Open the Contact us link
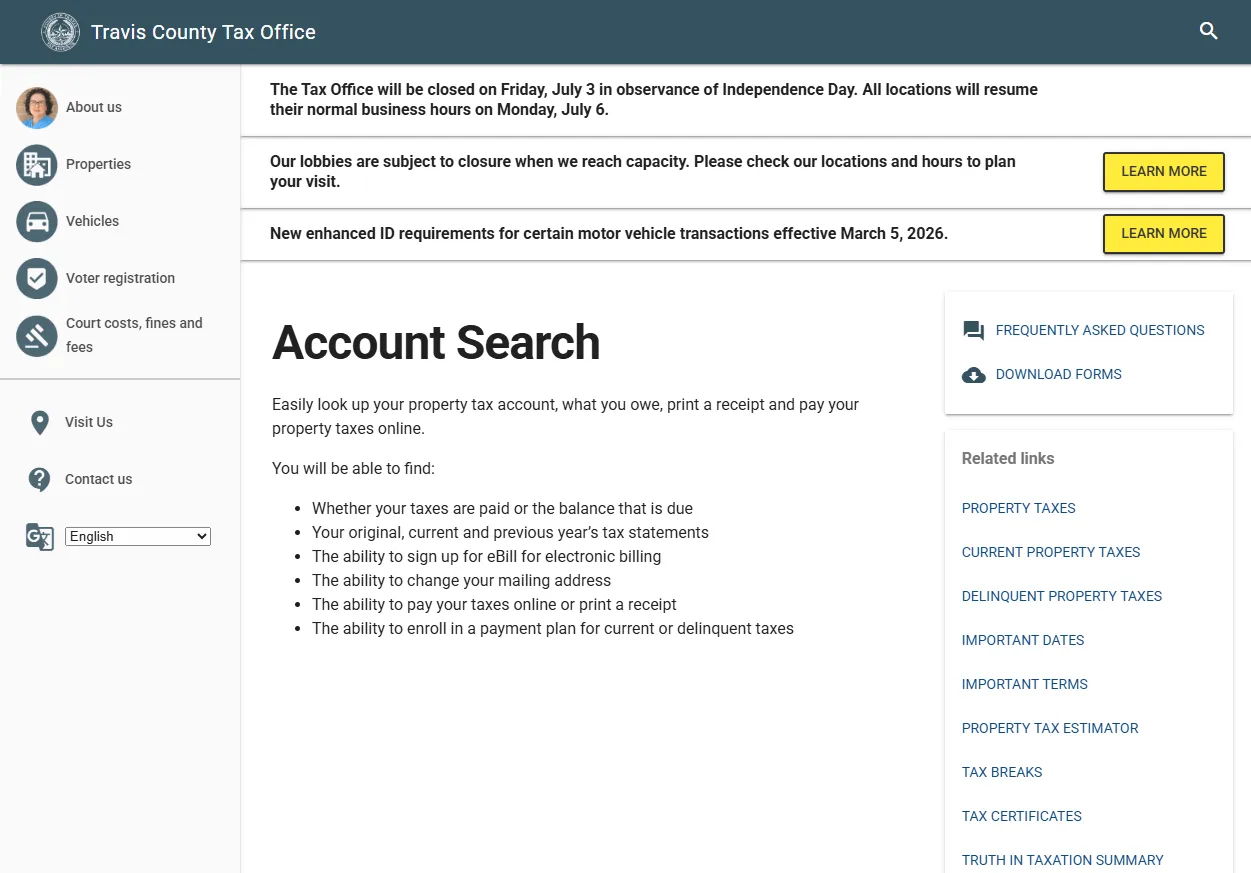Image resolution: width=1251 pixels, height=873 pixels. coord(98,479)
